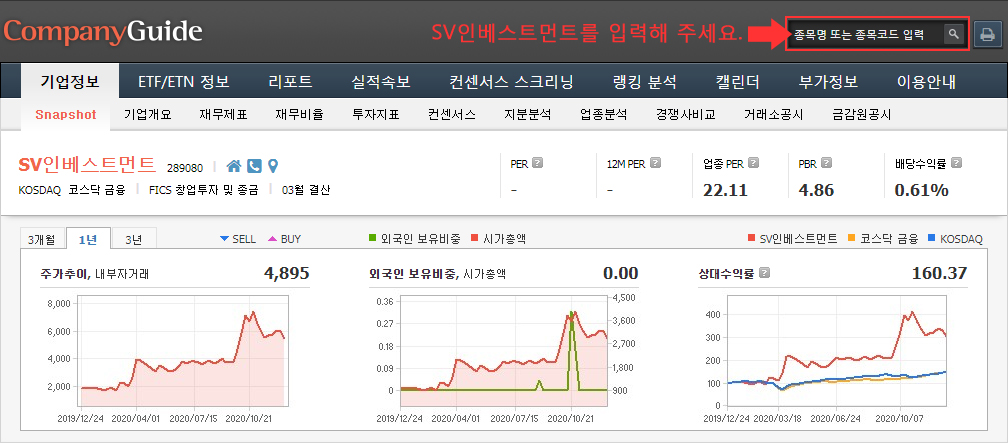This screenshot has height=443, width=1008.
Task: Click the help icon next to 업종 PER
Action: click(753, 163)
